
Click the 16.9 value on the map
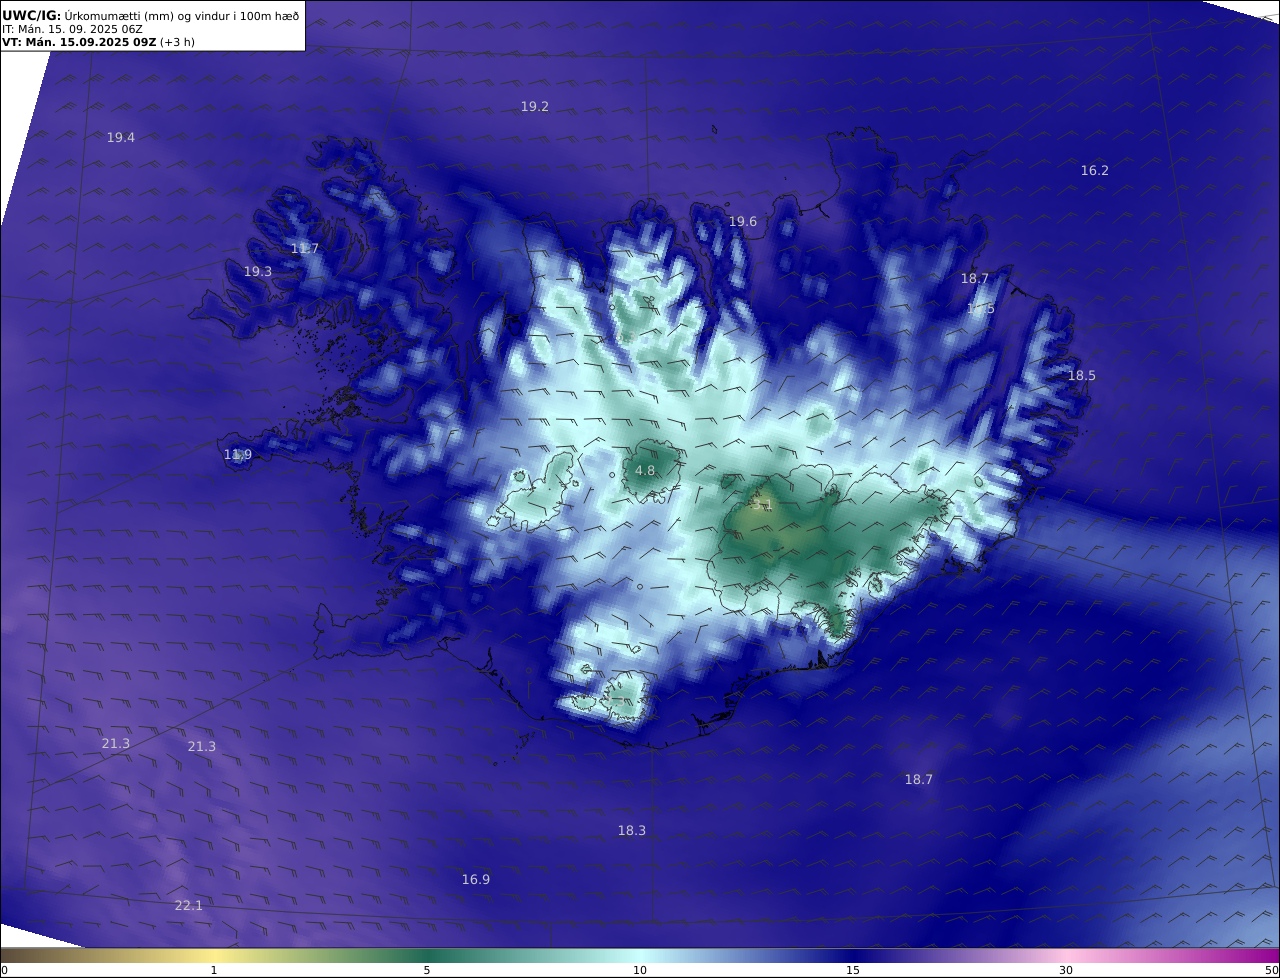pos(476,880)
